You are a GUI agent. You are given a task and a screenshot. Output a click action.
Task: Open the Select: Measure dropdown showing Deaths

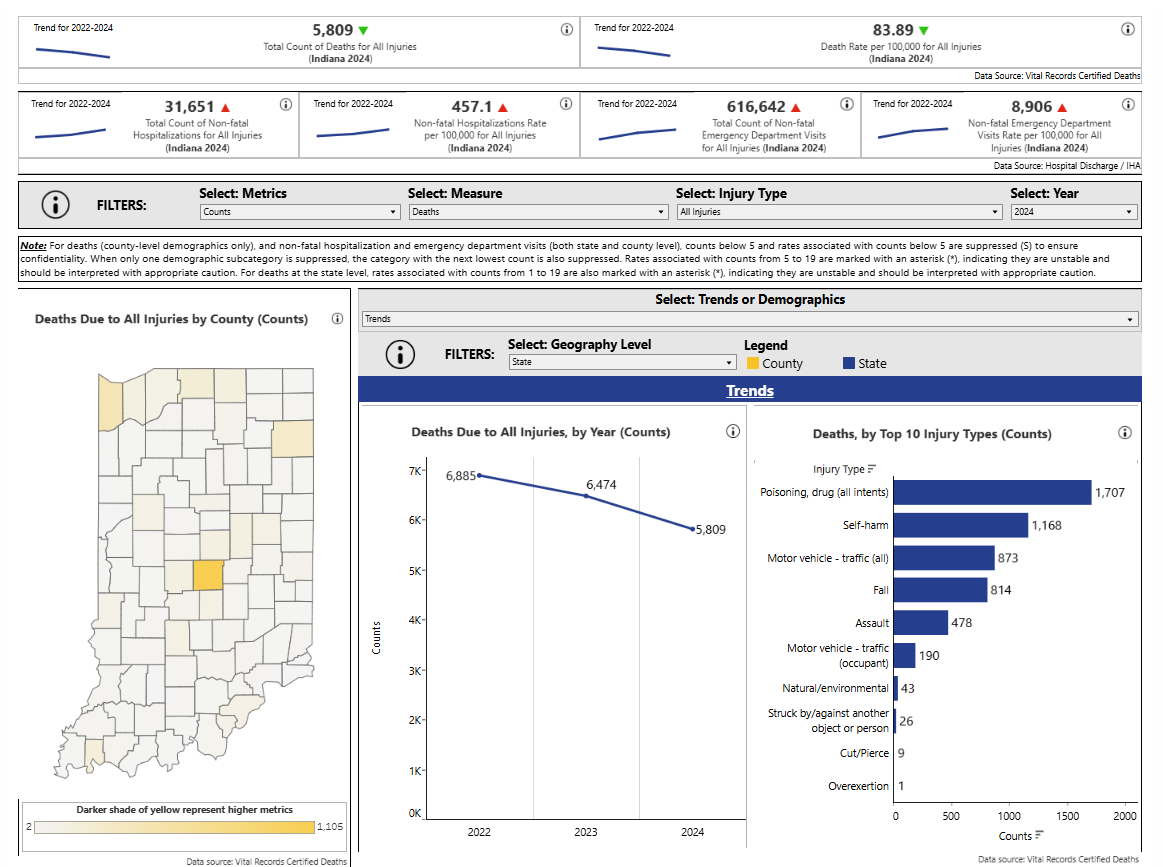click(538, 212)
